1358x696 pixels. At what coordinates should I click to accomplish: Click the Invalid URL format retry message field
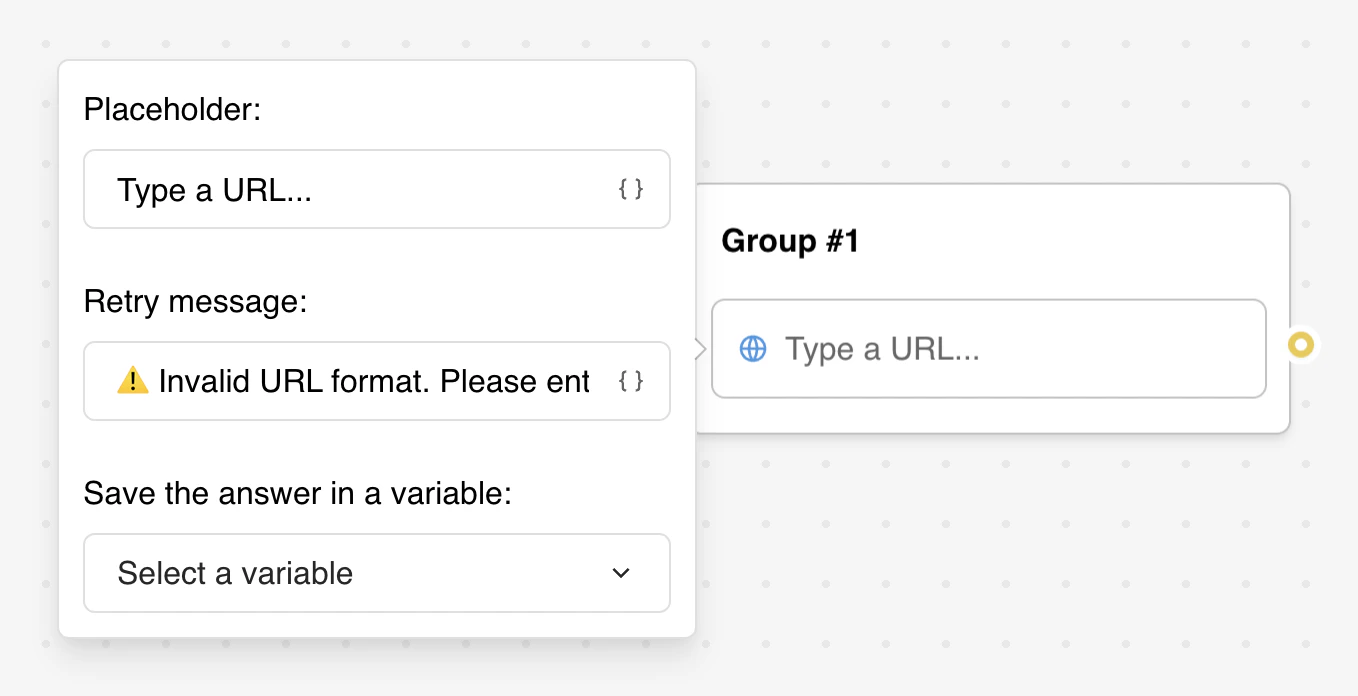[x=350, y=381]
